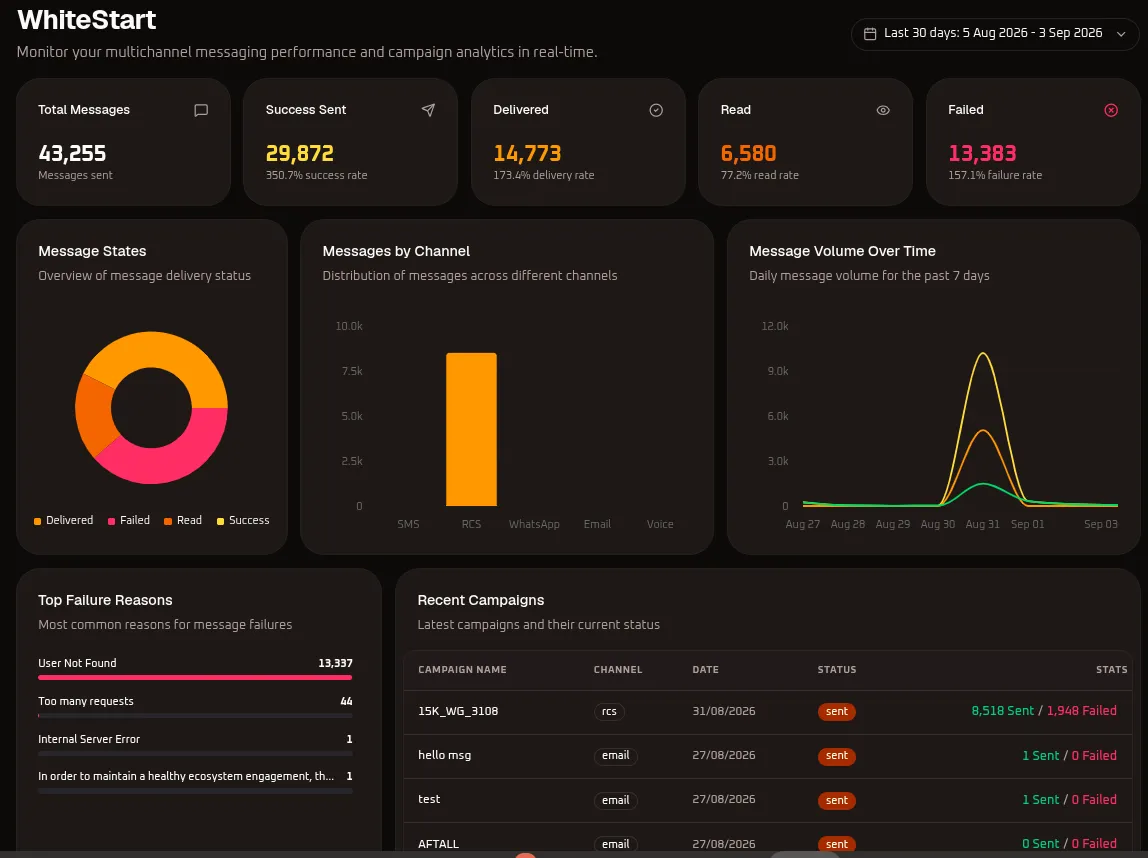The width and height of the screenshot is (1148, 858).
Task: Select the Internal Server Error row
Action: click(195, 744)
